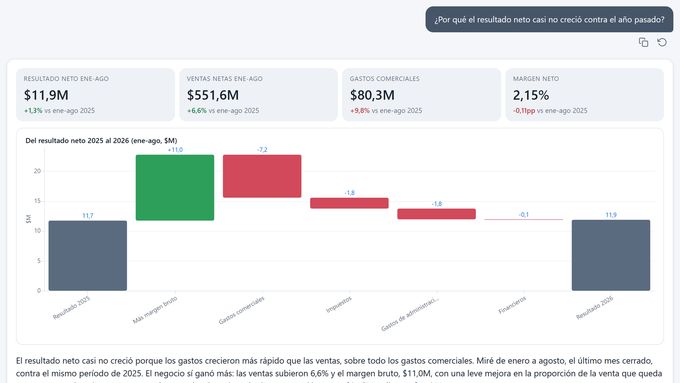Screen dimensions: 680x383
Task: Click the Gastos de administraci... axis label
Action: click(410, 314)
